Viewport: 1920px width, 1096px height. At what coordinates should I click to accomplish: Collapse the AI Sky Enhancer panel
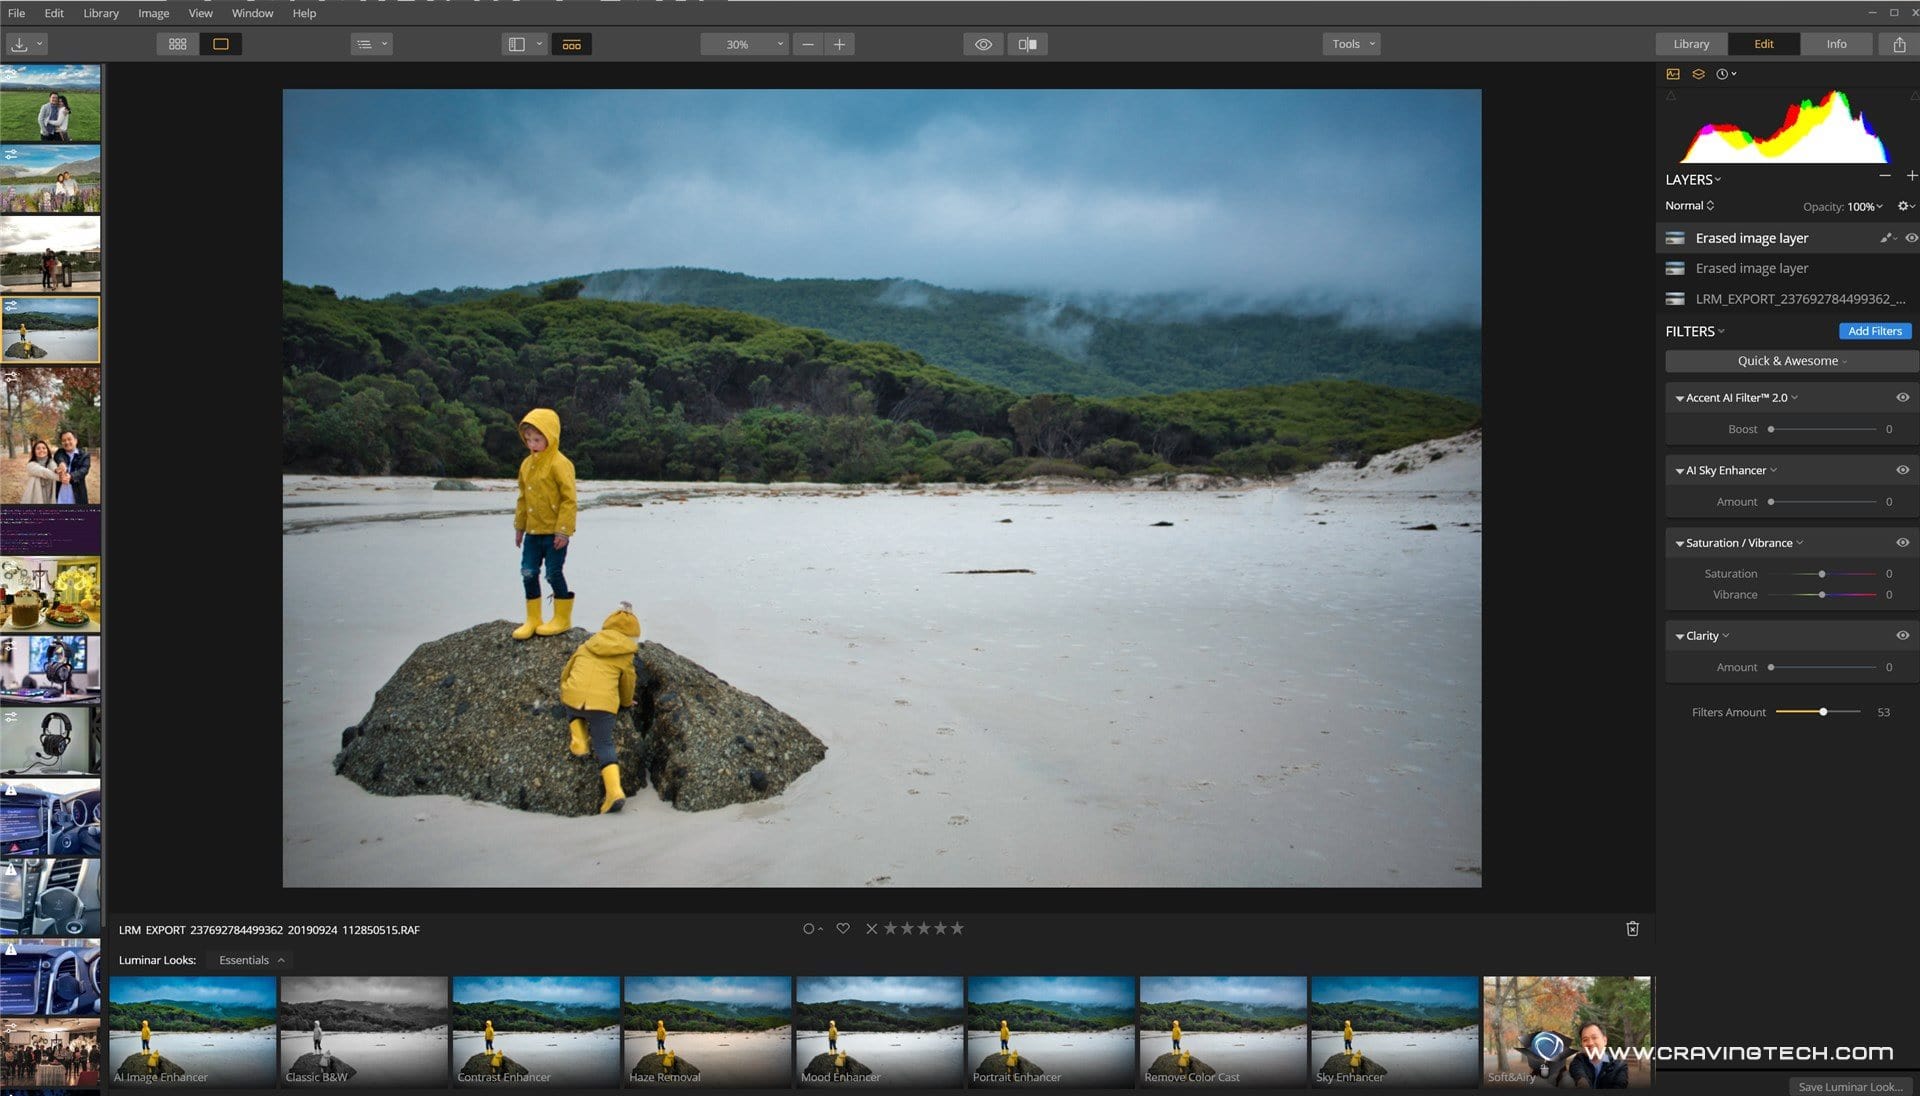point(1680,471)
